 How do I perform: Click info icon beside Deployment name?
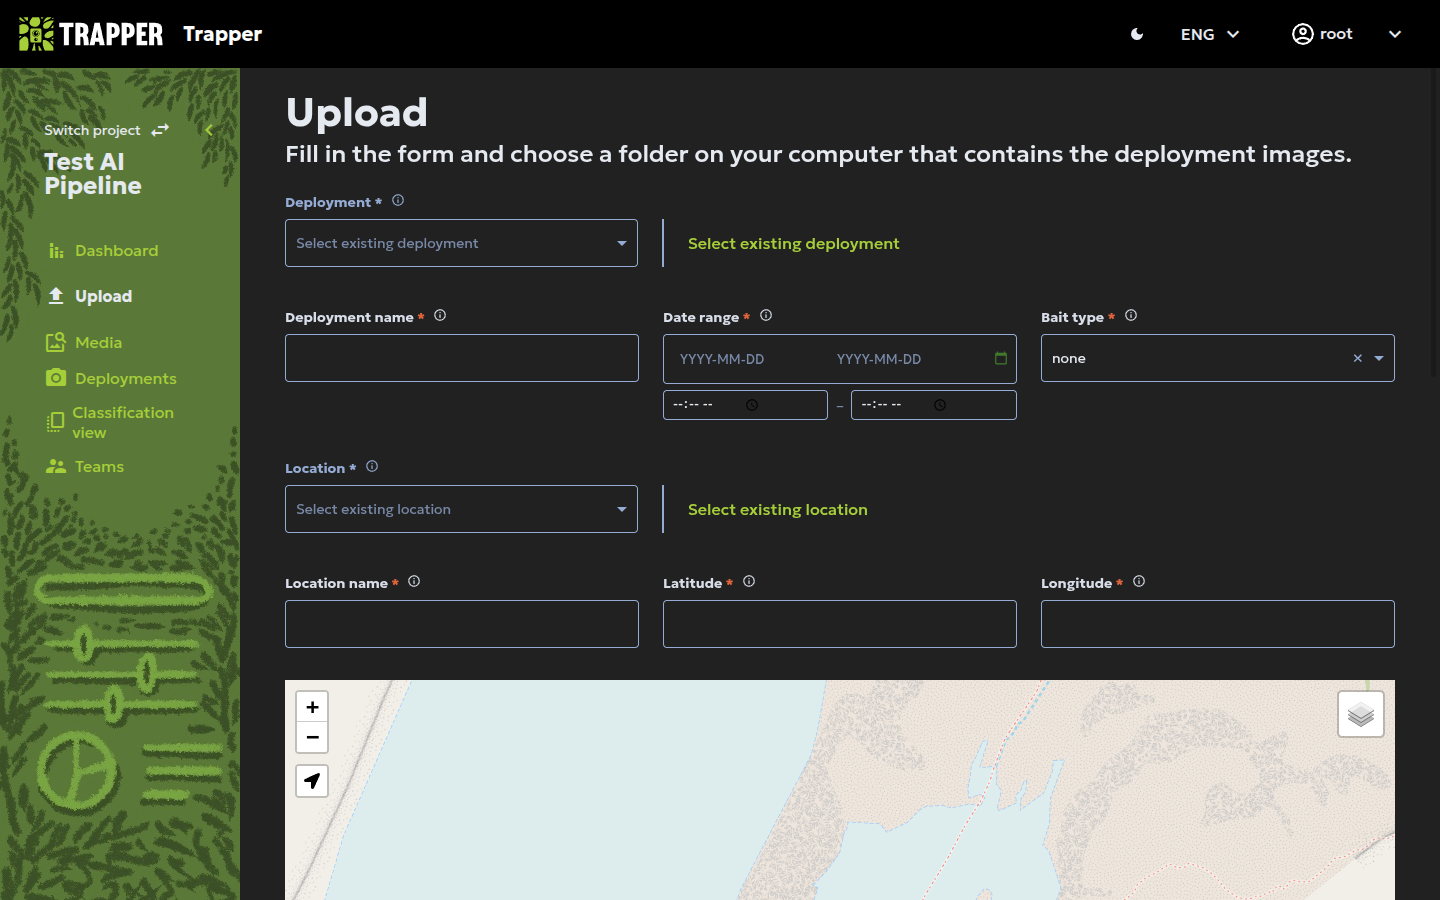(440, 315)
